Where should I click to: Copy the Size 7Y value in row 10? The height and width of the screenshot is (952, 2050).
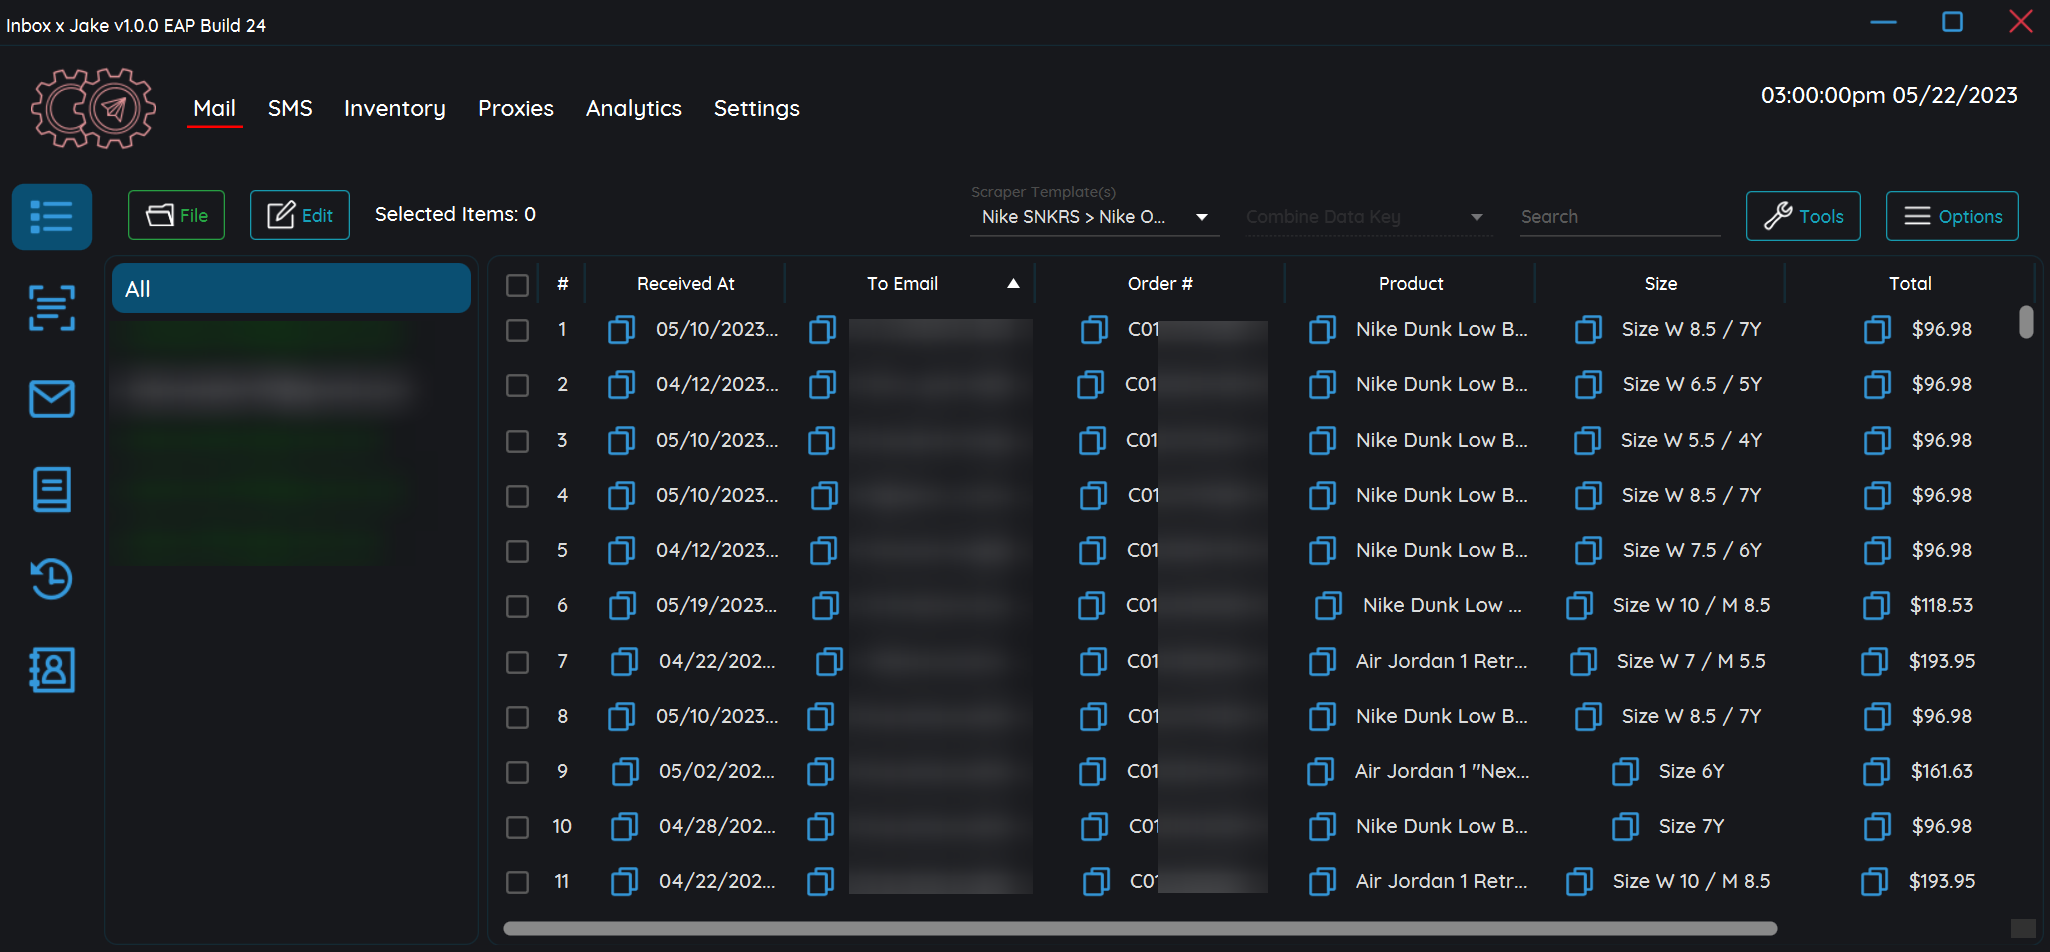pyautogui.click(x=1625, y=826)
